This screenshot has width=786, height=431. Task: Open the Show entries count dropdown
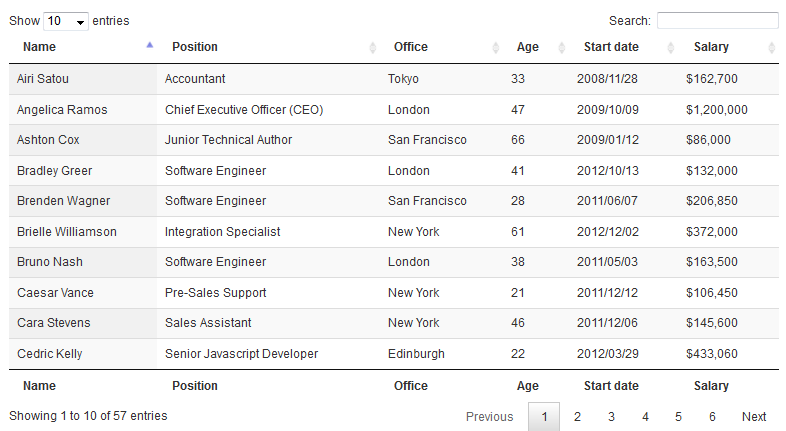[66, 21]
